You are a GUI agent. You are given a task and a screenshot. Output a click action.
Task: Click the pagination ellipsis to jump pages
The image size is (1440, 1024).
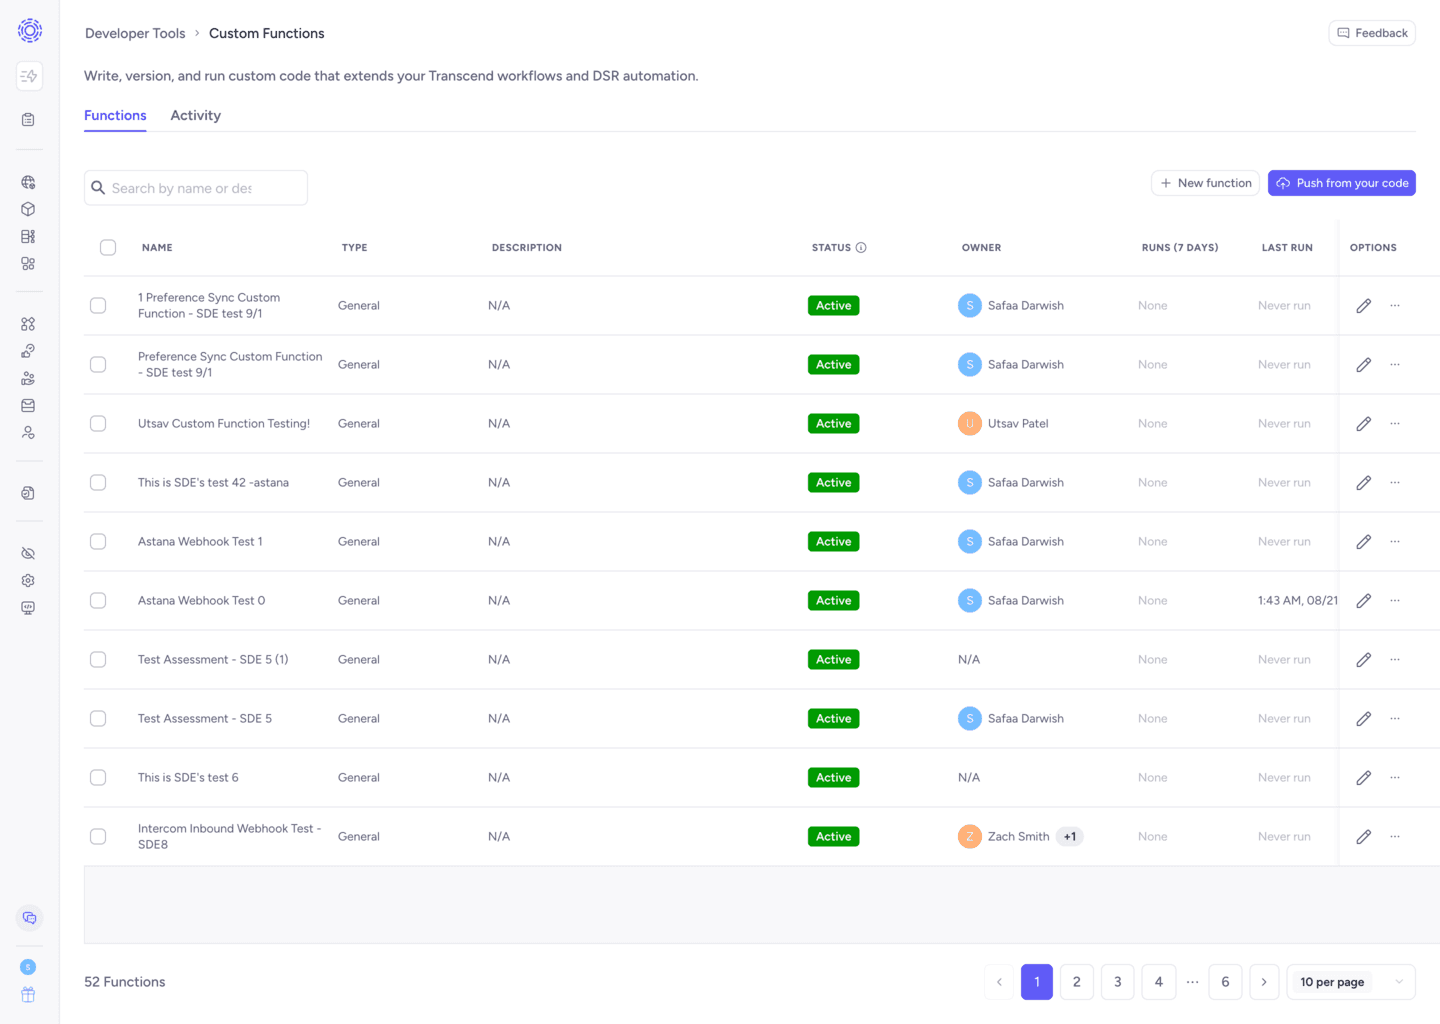pyautogui.click(x=1192, y=982)
